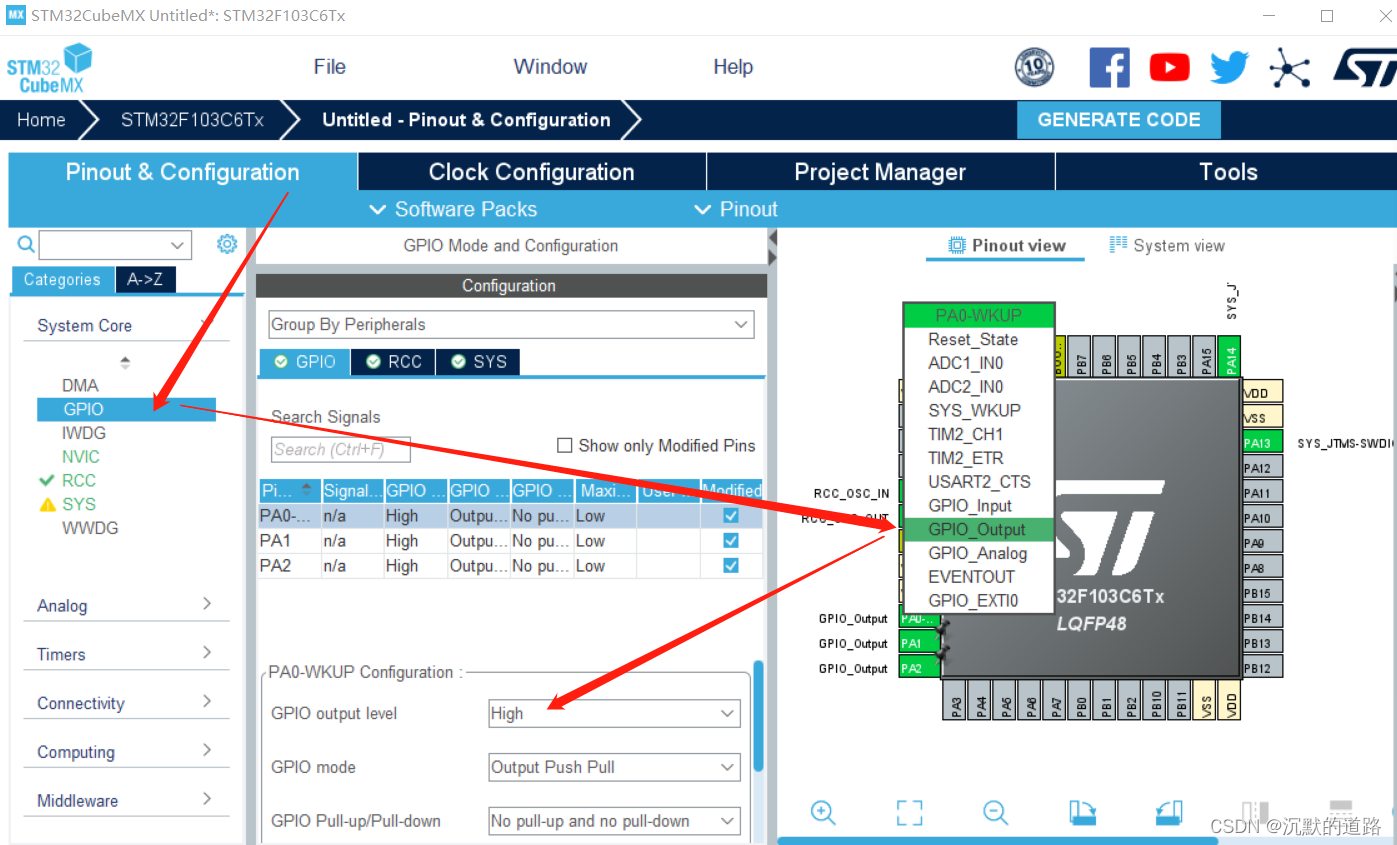
Task: Open the Pinout dropdown menu
Action: coord(736,209)
